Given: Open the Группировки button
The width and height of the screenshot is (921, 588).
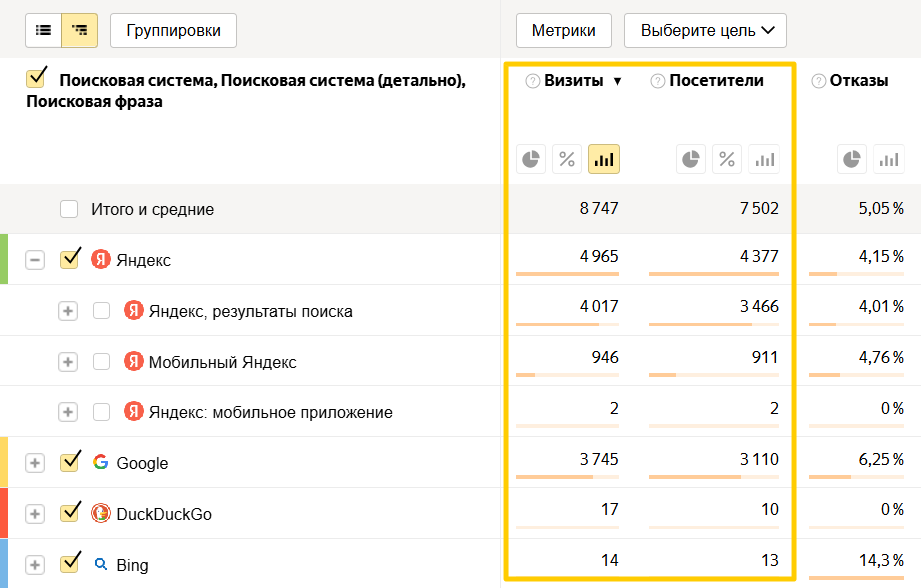Looking at the screenshot, I should pyautogui.click(x=173, y=30).
